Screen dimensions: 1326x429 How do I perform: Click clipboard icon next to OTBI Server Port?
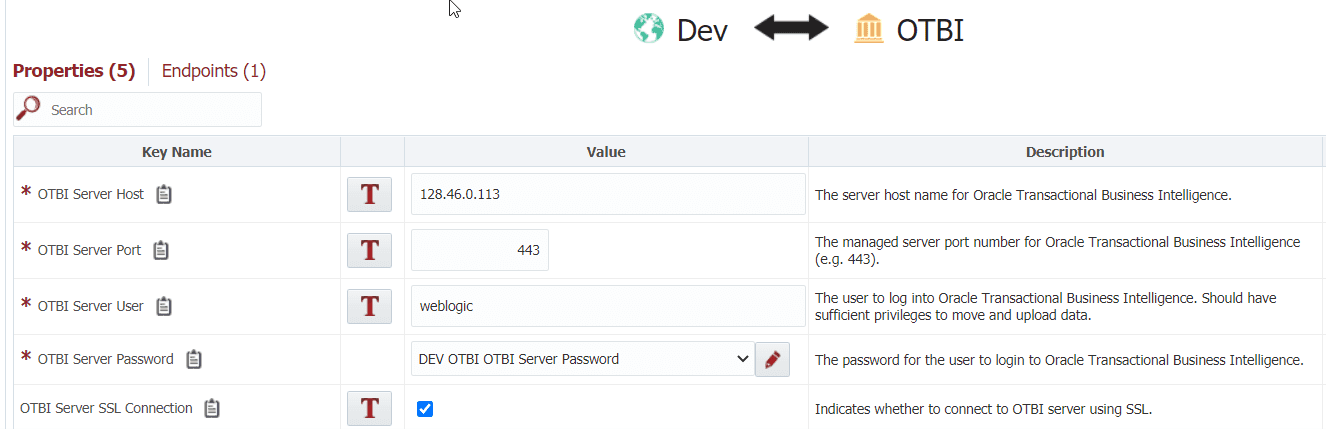point(161,250)
